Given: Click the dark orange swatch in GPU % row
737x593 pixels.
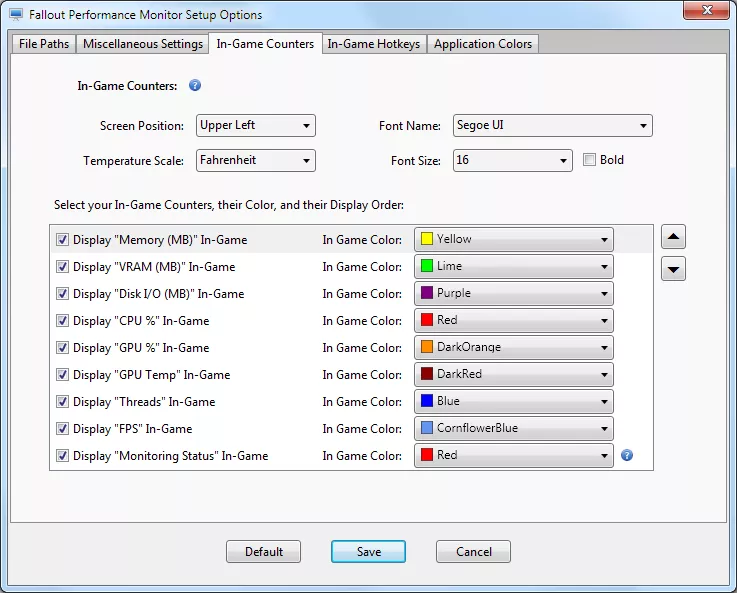Looking at the screenshot, I should [426, 347].
